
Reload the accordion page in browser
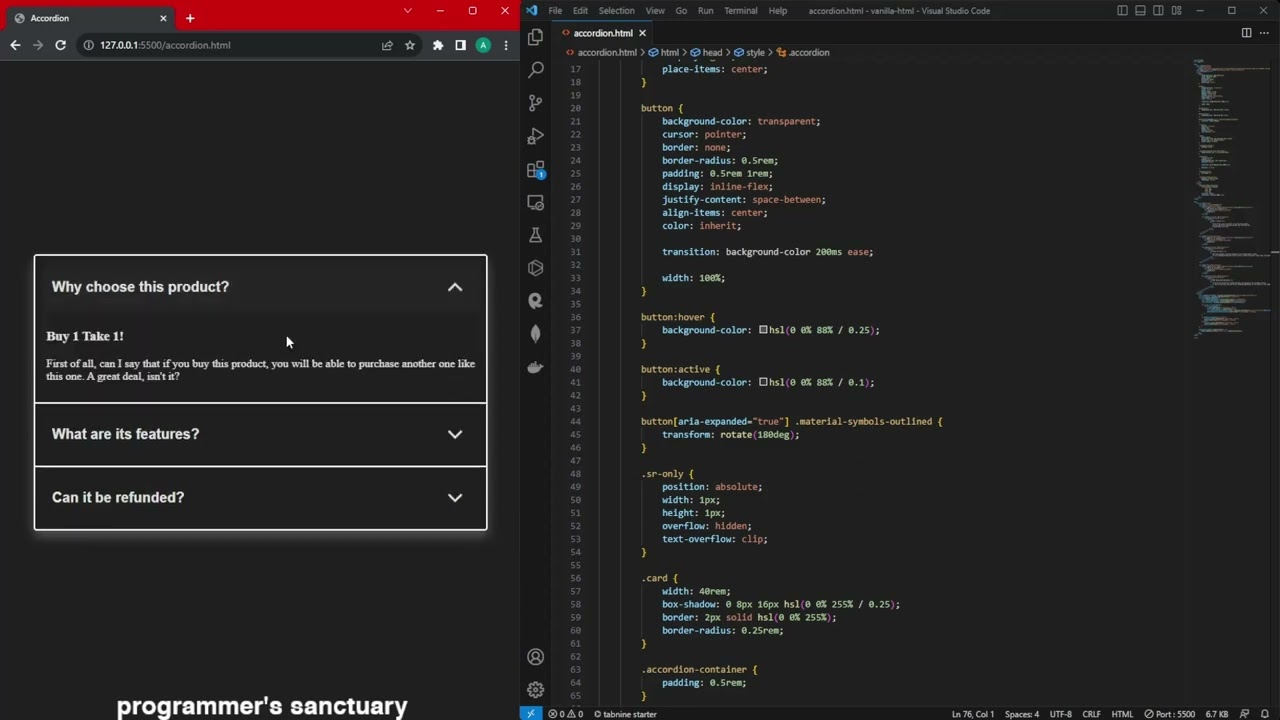click(x=60, y=45)
